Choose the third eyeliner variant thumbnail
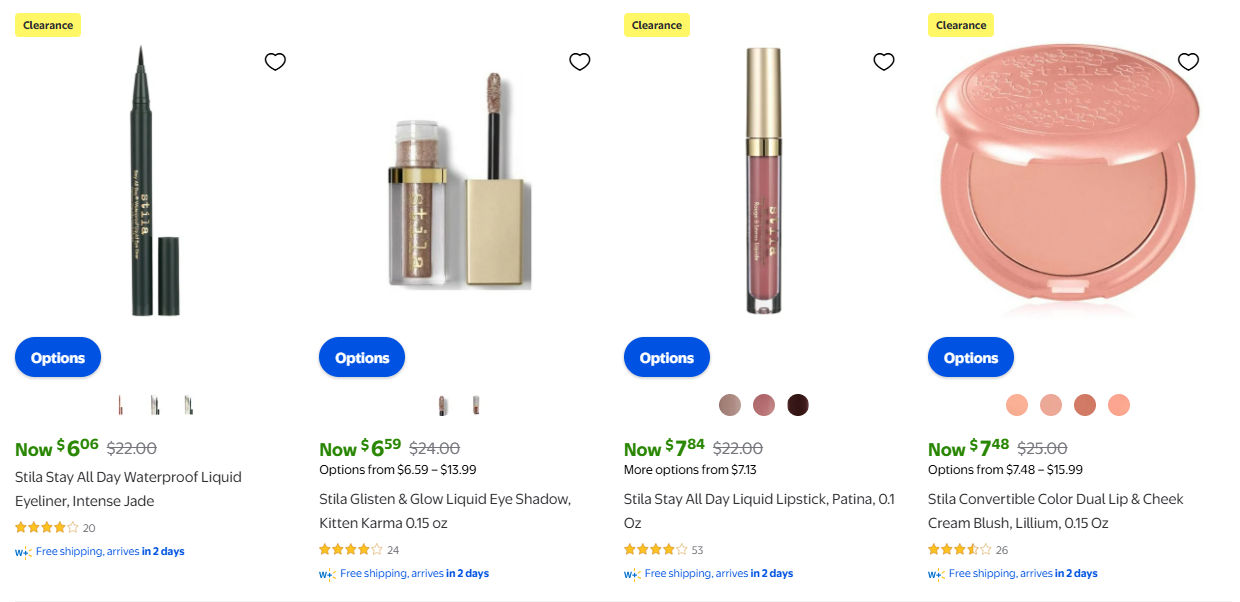The height and width of the screenshot is (602, 1240). (x=188, y=405)
